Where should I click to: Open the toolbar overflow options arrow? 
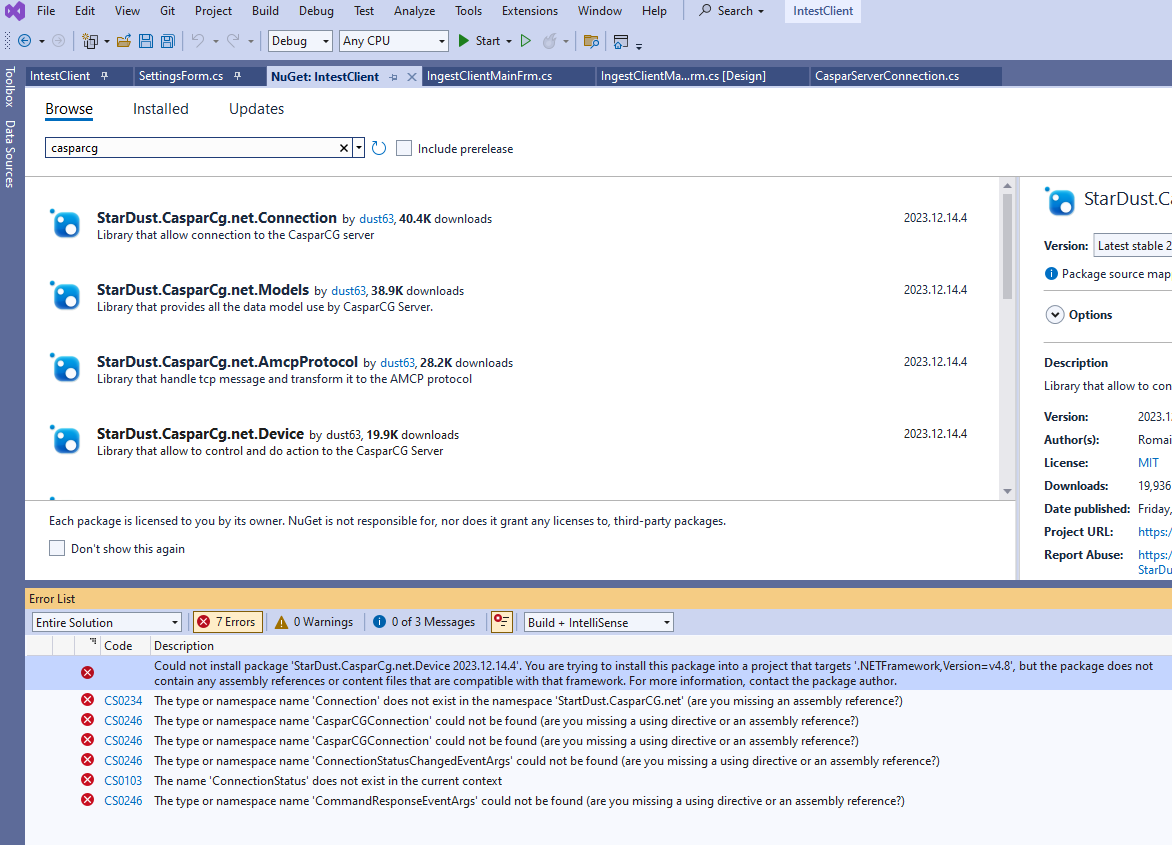click(x=639, y=46)
